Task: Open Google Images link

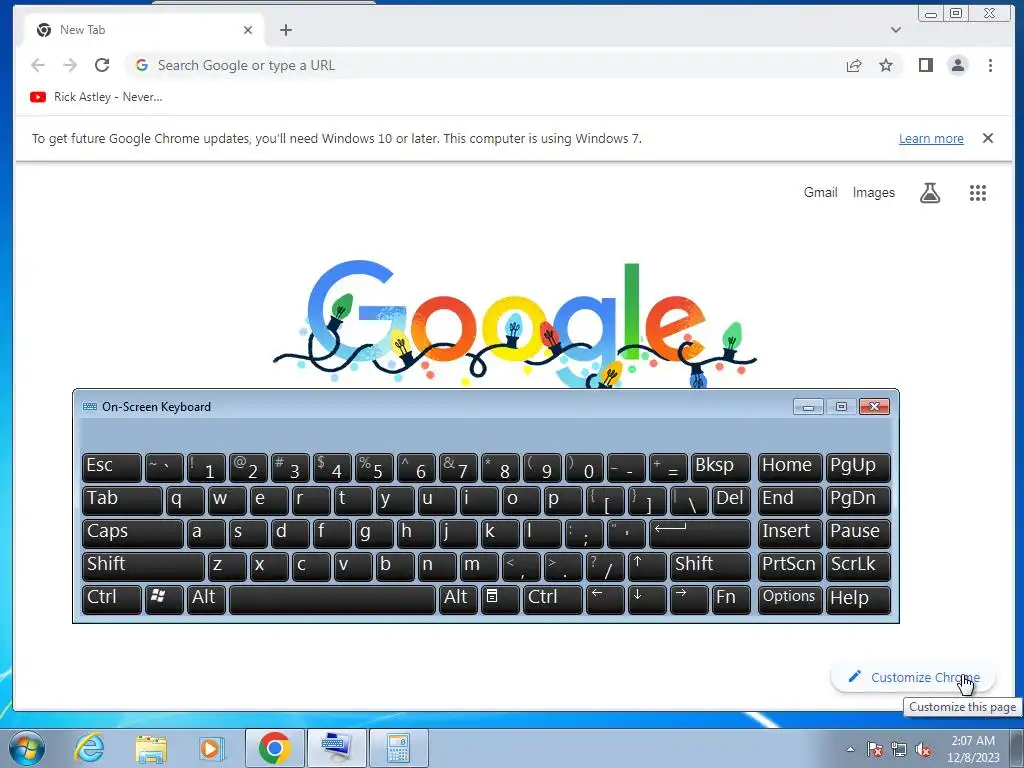Action: tap(873, 193)
